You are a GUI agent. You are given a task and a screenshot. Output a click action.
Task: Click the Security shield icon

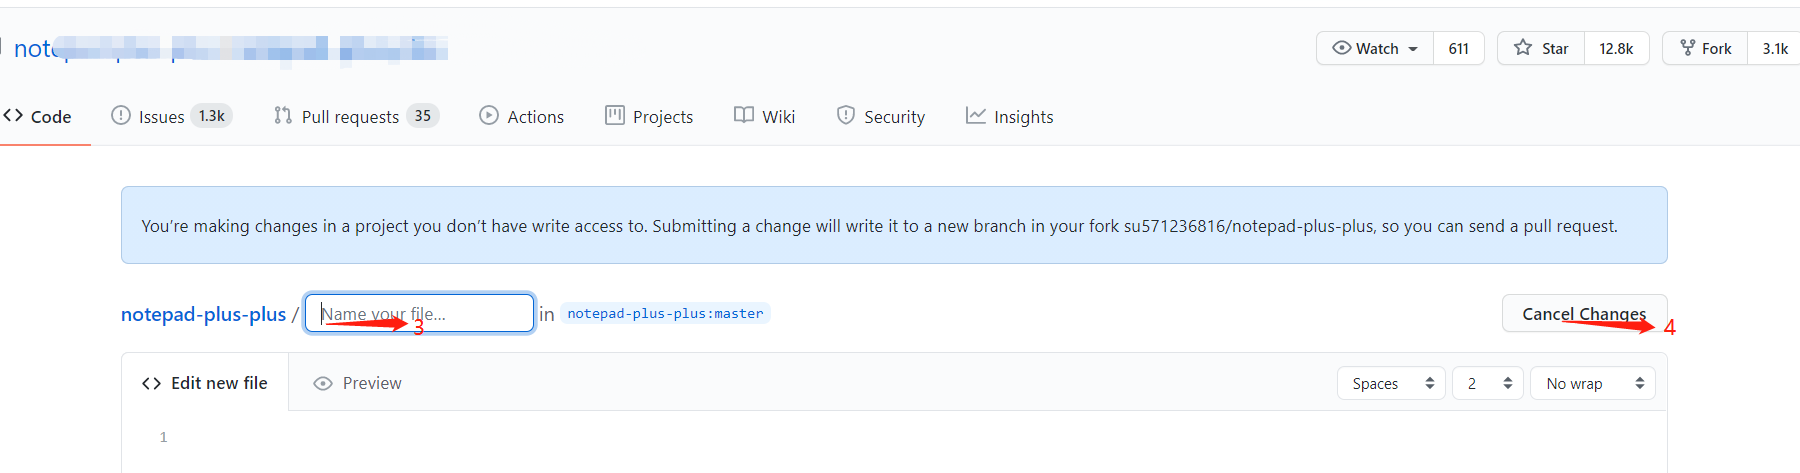[846, 116]
